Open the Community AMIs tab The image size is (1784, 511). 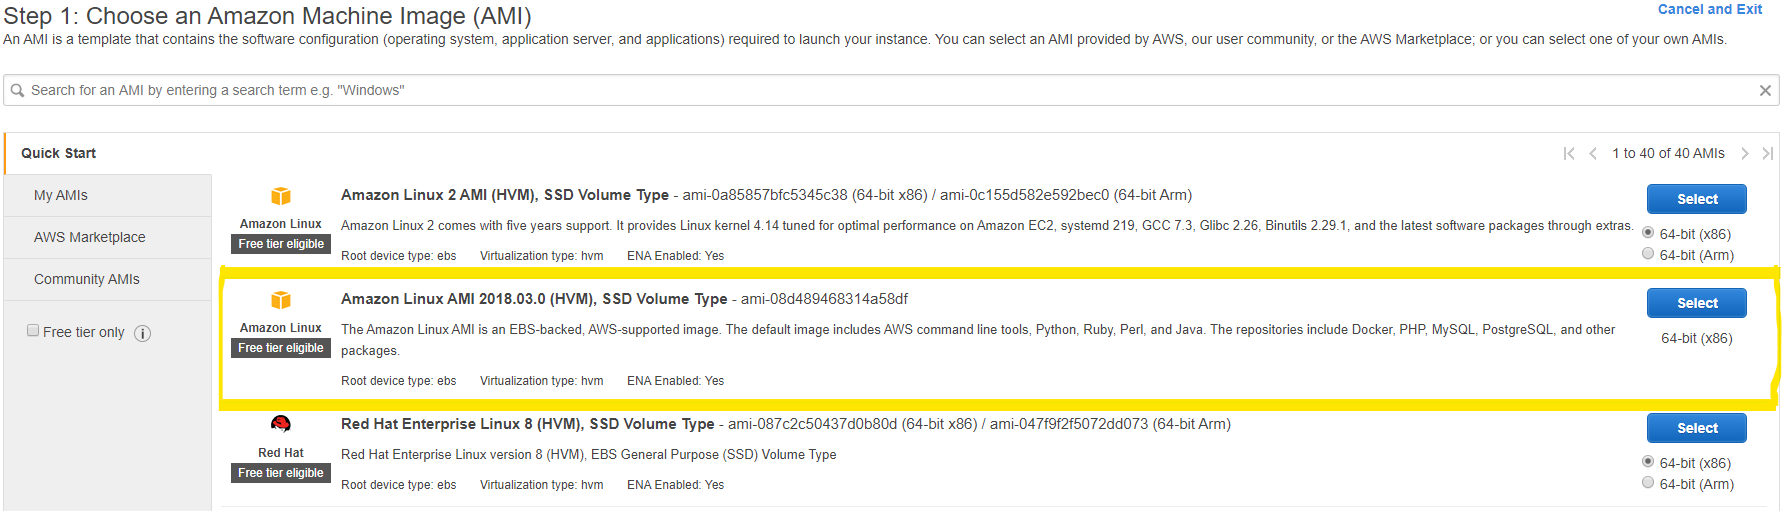click(x=87, y=279)
